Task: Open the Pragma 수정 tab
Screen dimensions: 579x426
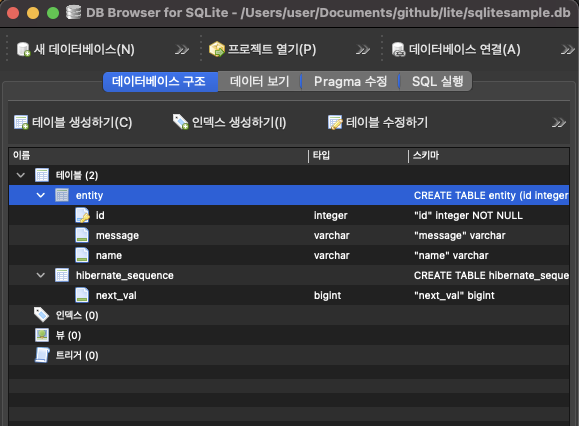Action: [x=350, y=82]
